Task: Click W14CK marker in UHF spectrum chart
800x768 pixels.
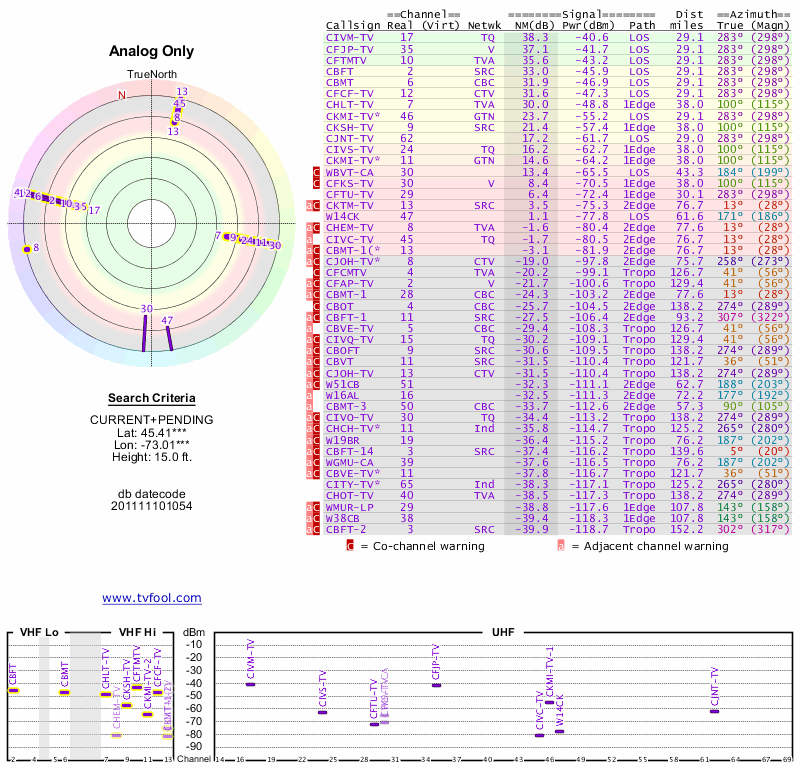Action: [559, 731]
